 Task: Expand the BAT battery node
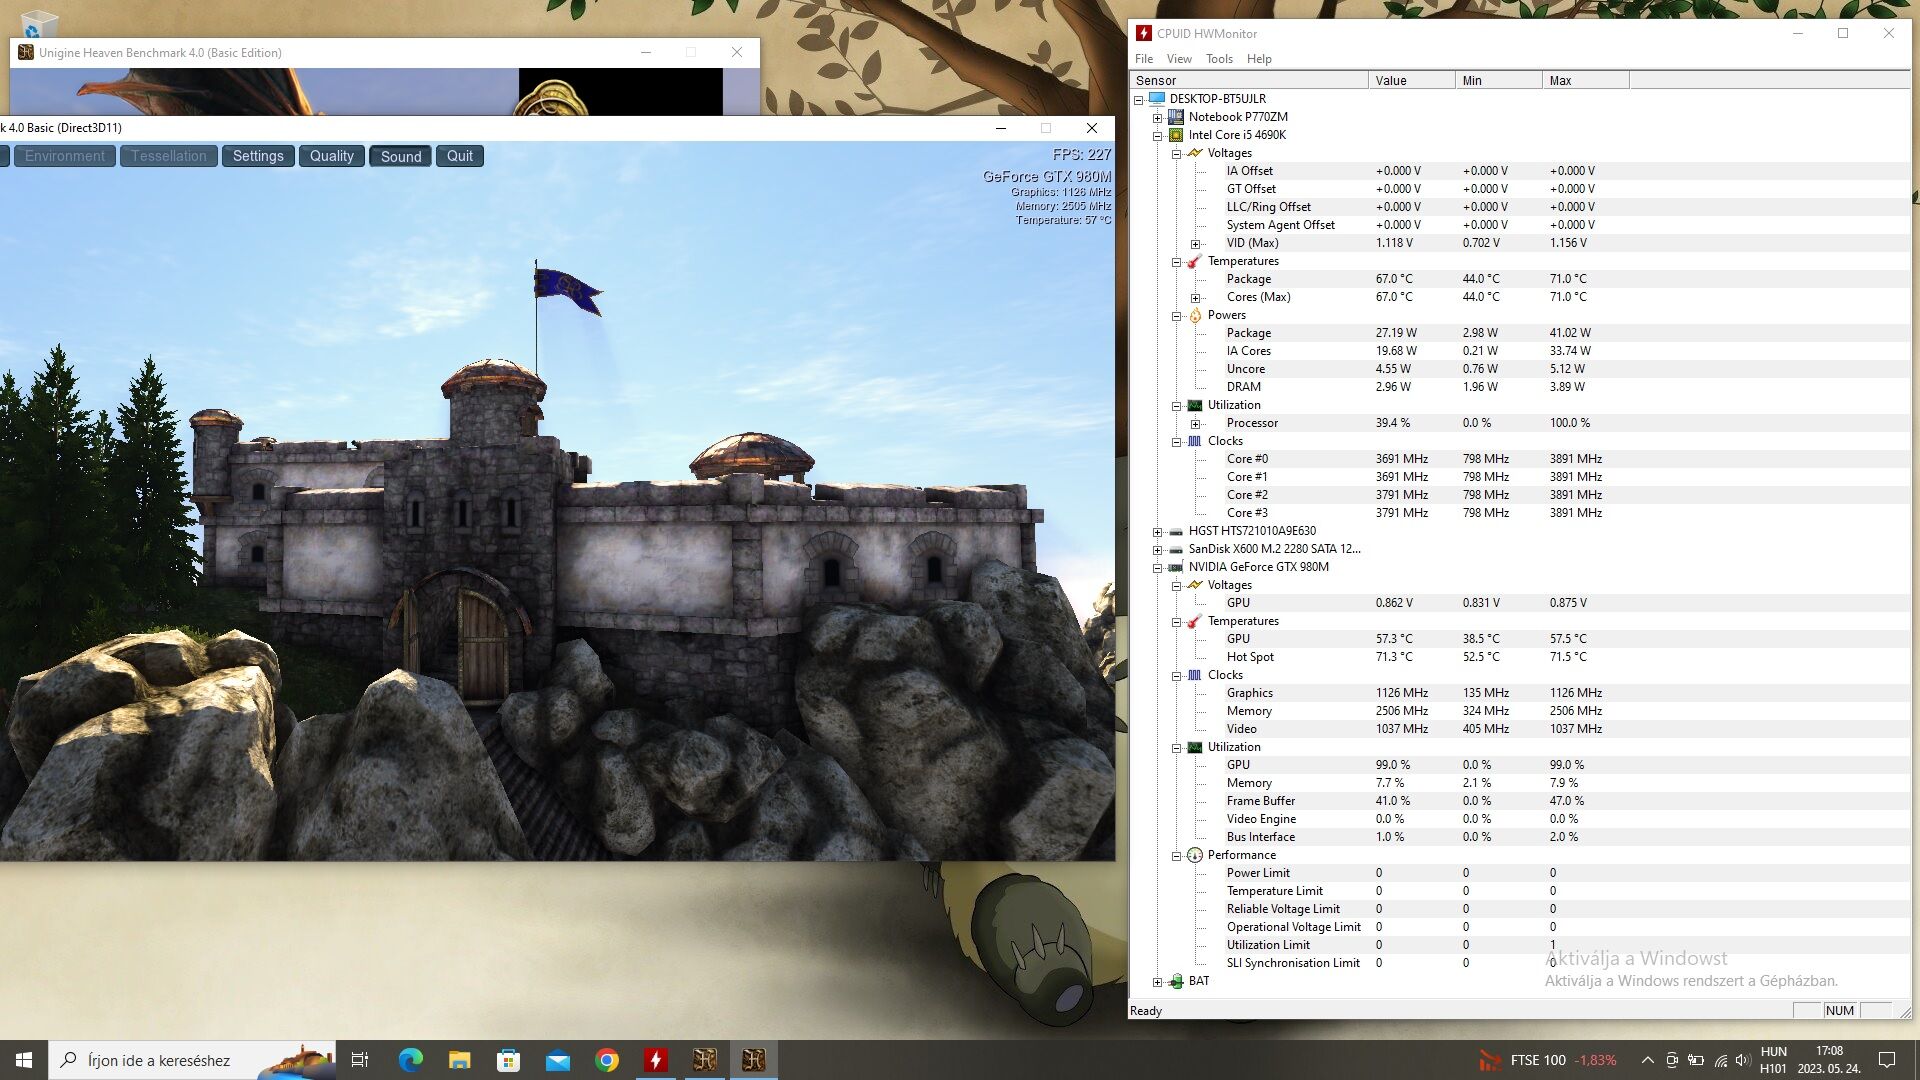[x=1158, y=981]
